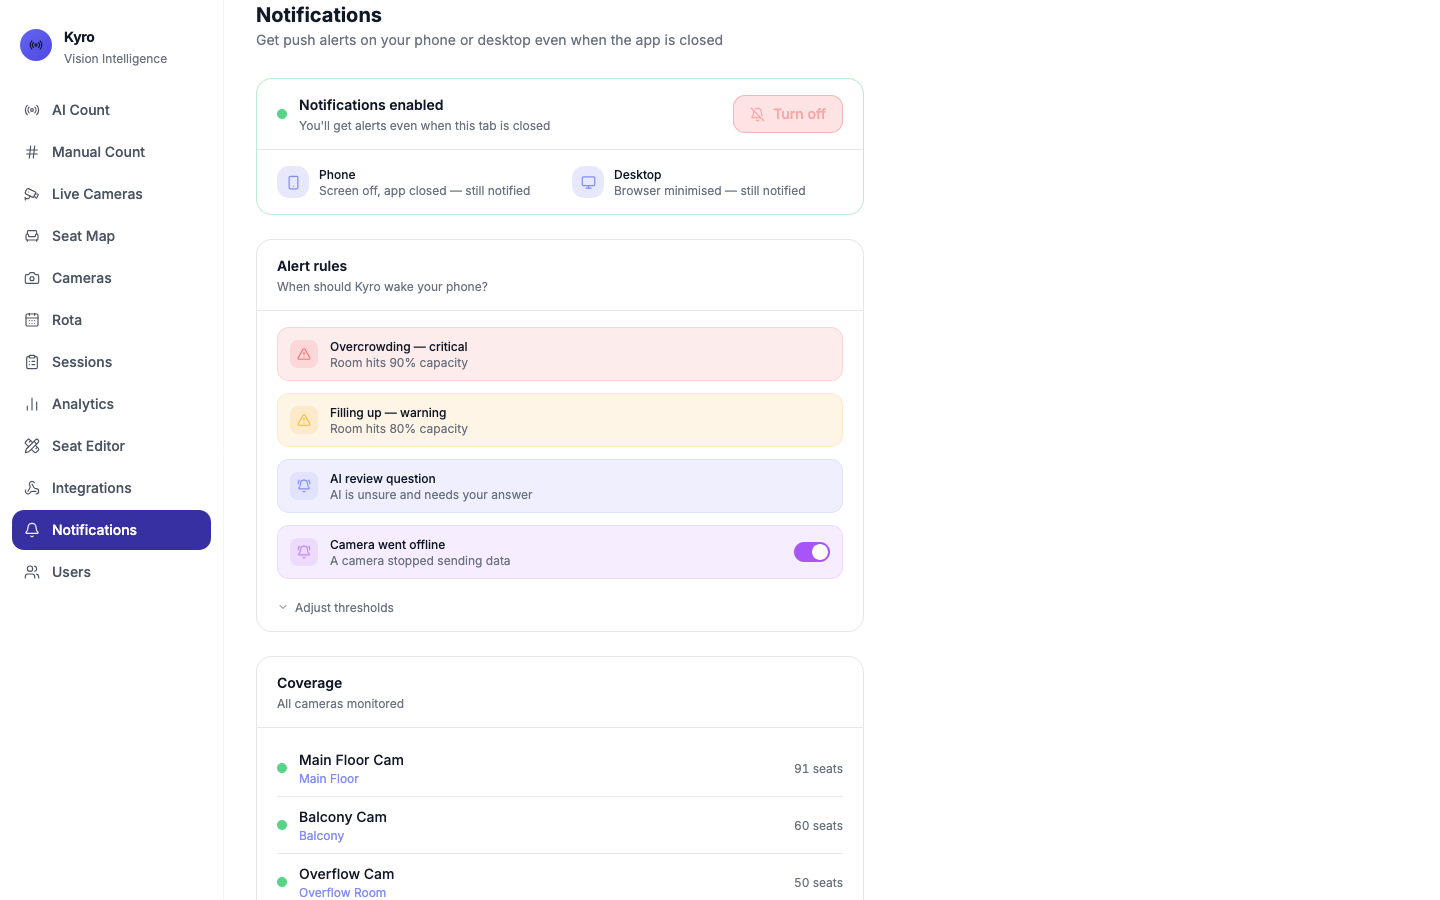Image resolution: width=1440 pixels, height=900 pixels.
Task: Click the Alert rules heading
Action: (312, 266)
